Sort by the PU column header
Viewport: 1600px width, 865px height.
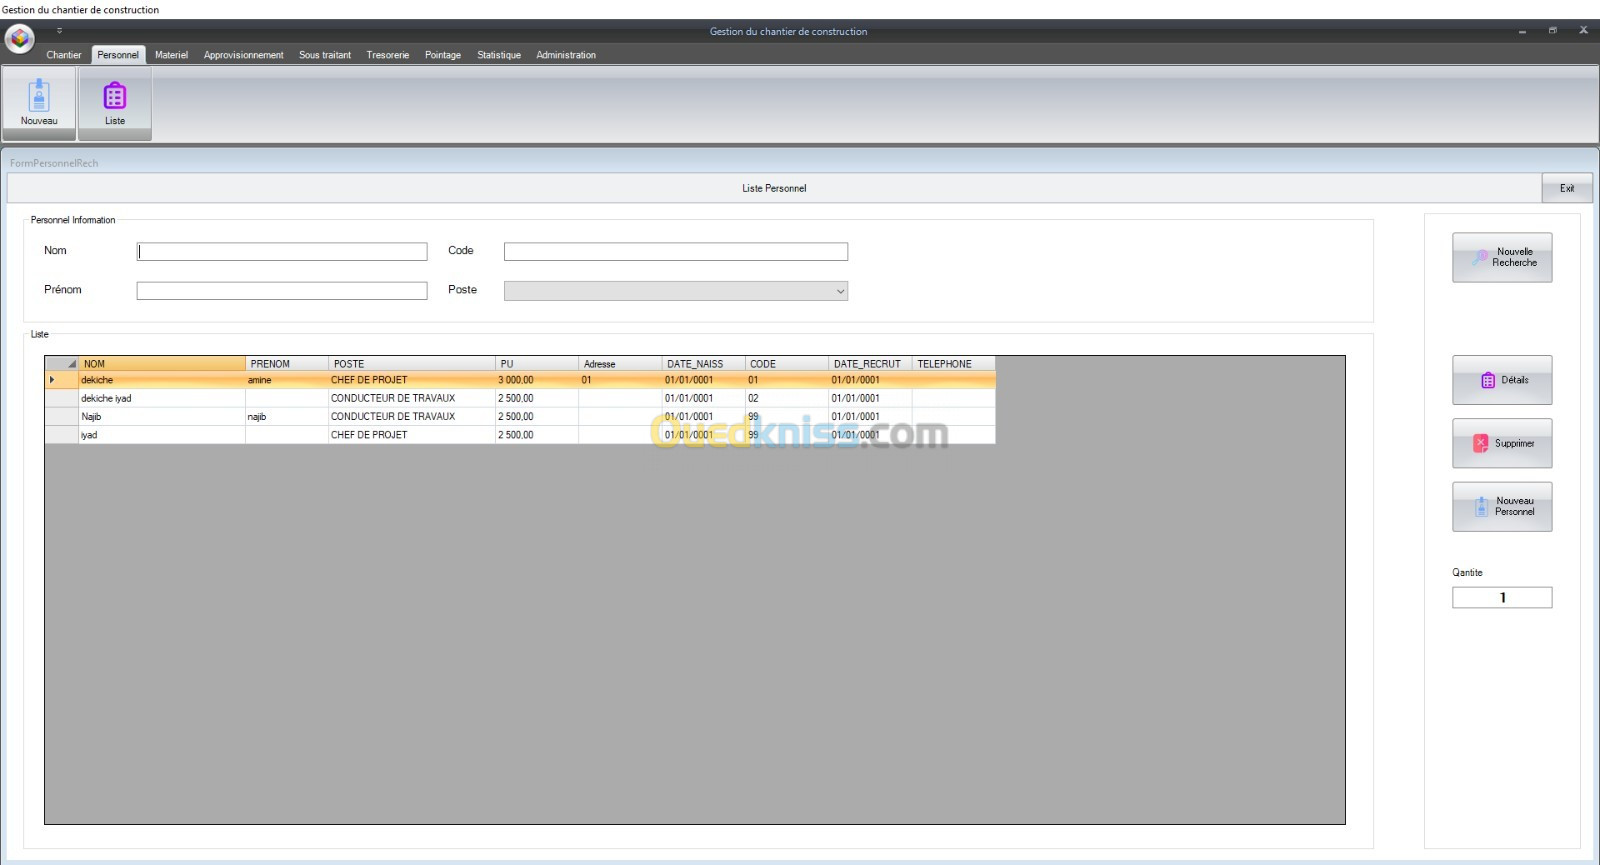coord(537,364)
